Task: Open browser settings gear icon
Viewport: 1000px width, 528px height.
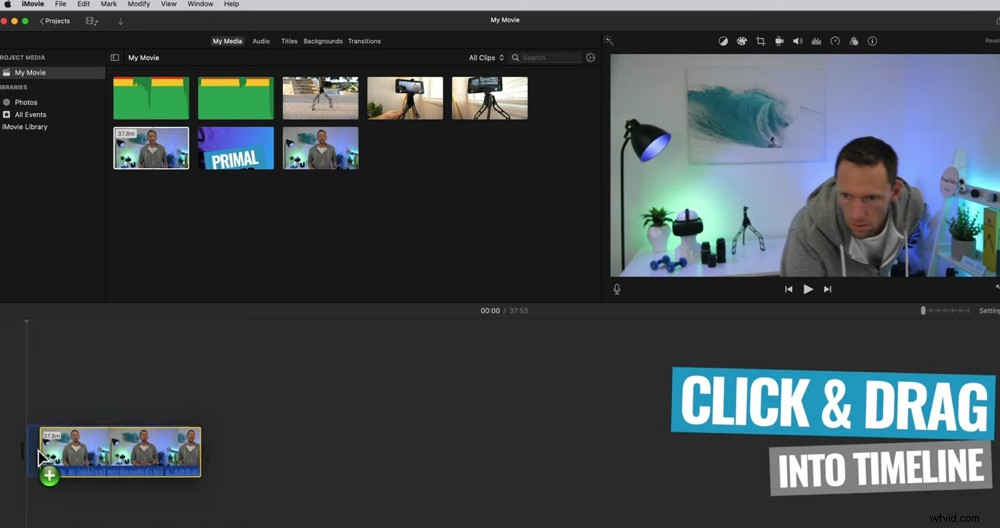Action: pyautogui.click(x=591, y=57)
